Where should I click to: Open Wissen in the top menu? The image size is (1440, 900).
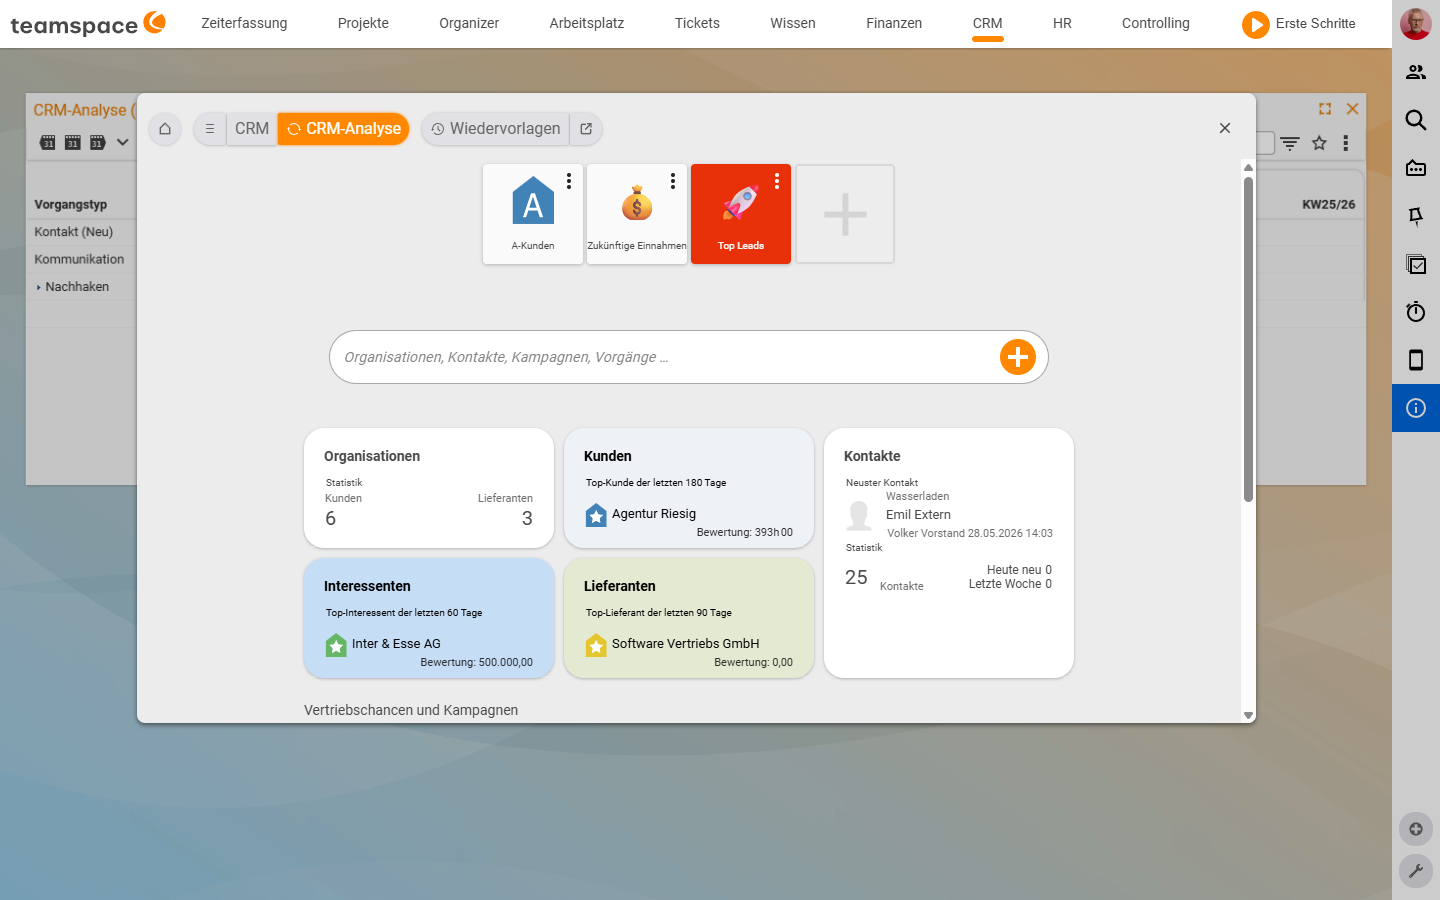tap(793, 23)
